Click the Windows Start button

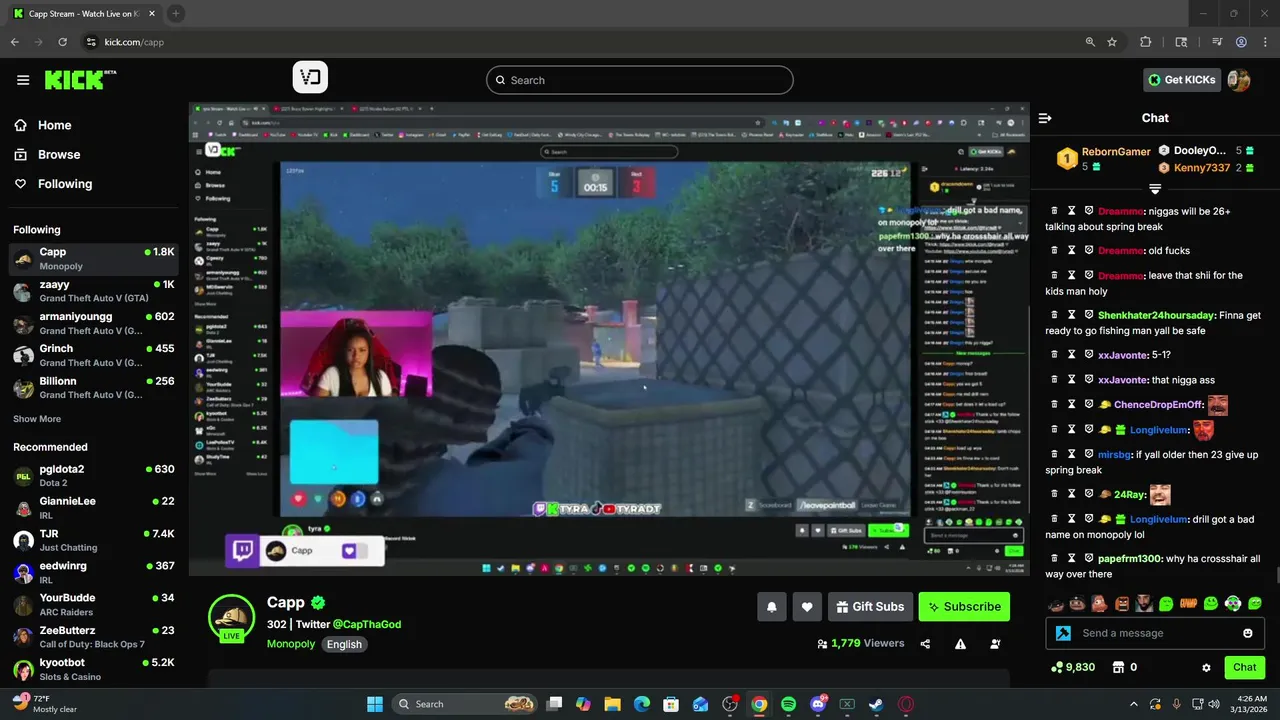(x=375, y=704)
